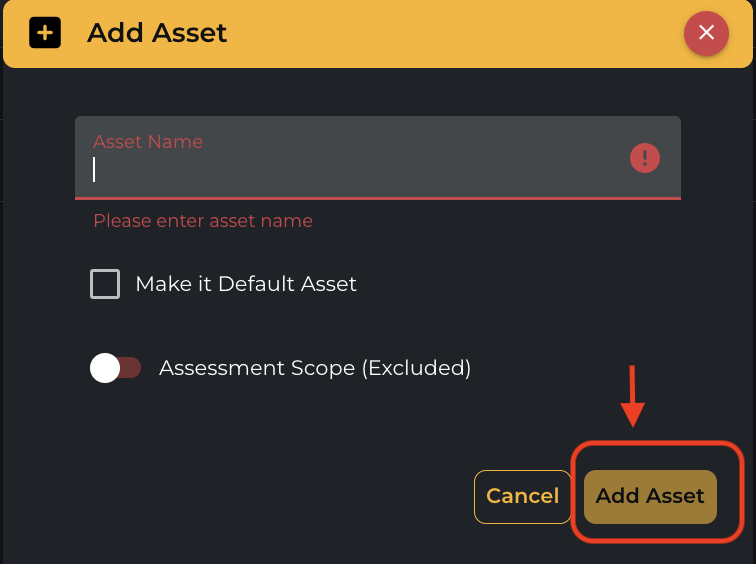This screenshot has height=564, width=756.
Task: Click the text cursor in the name field
Action: click(94, 169)
